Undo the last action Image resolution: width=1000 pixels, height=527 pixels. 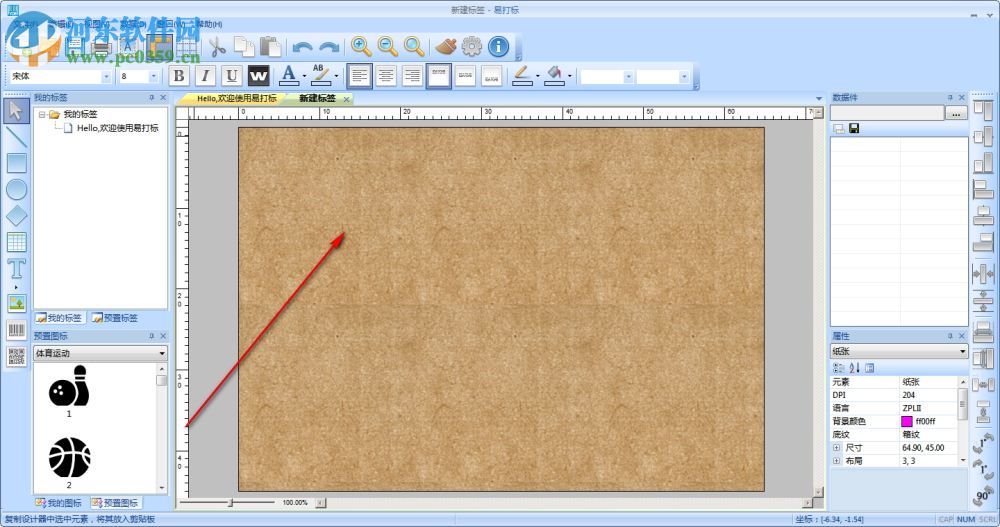[x=302, y=47]
